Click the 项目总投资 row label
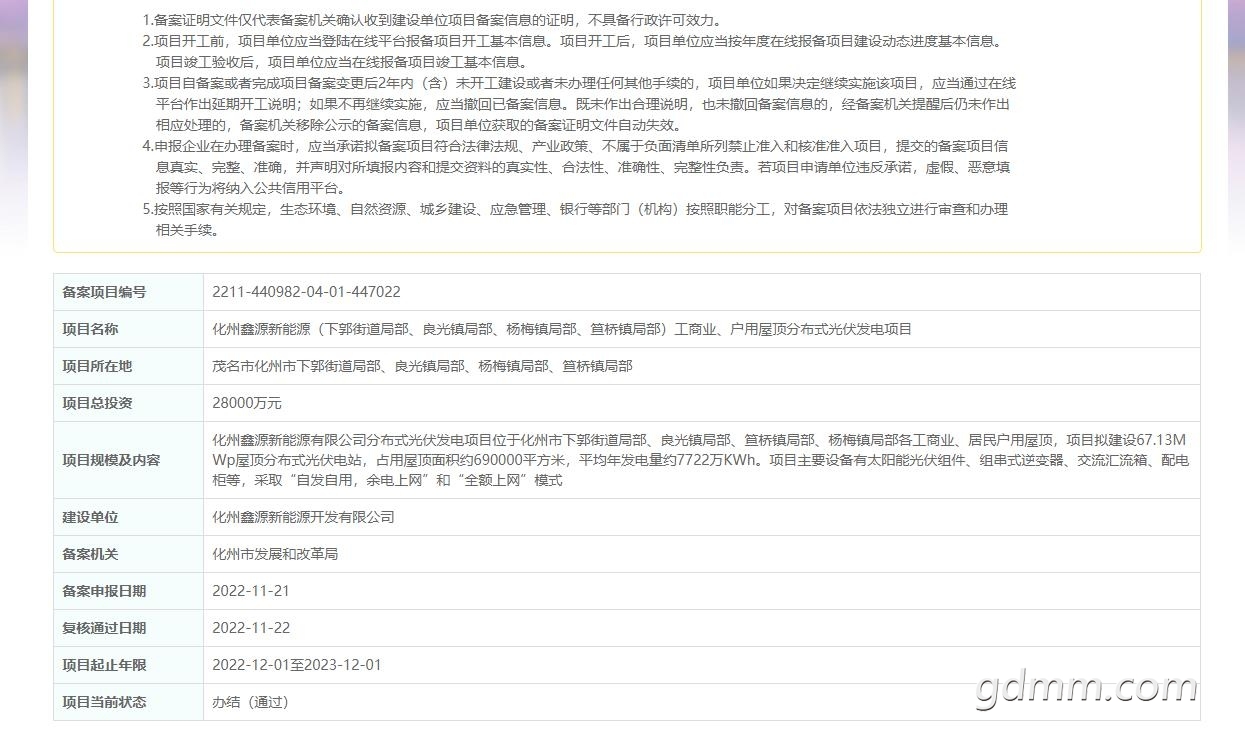Screen dimensions: 1245x750 97,403
